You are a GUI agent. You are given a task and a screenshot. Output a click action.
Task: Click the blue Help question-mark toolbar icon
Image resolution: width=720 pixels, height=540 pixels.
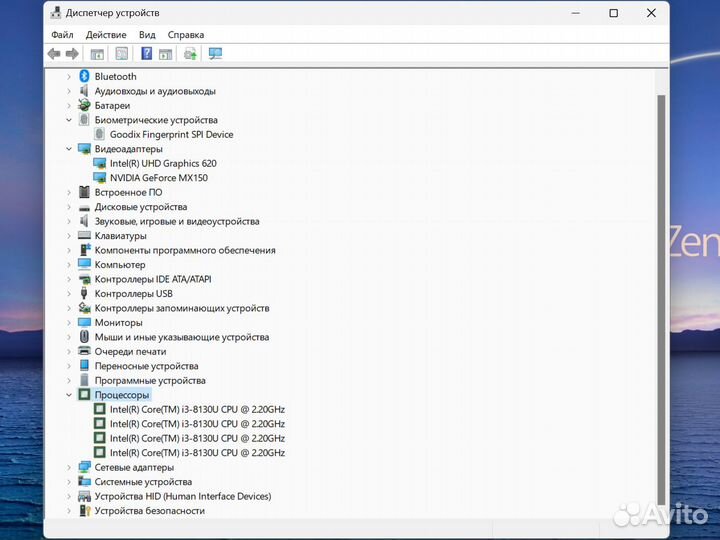(x=146, y=54)
